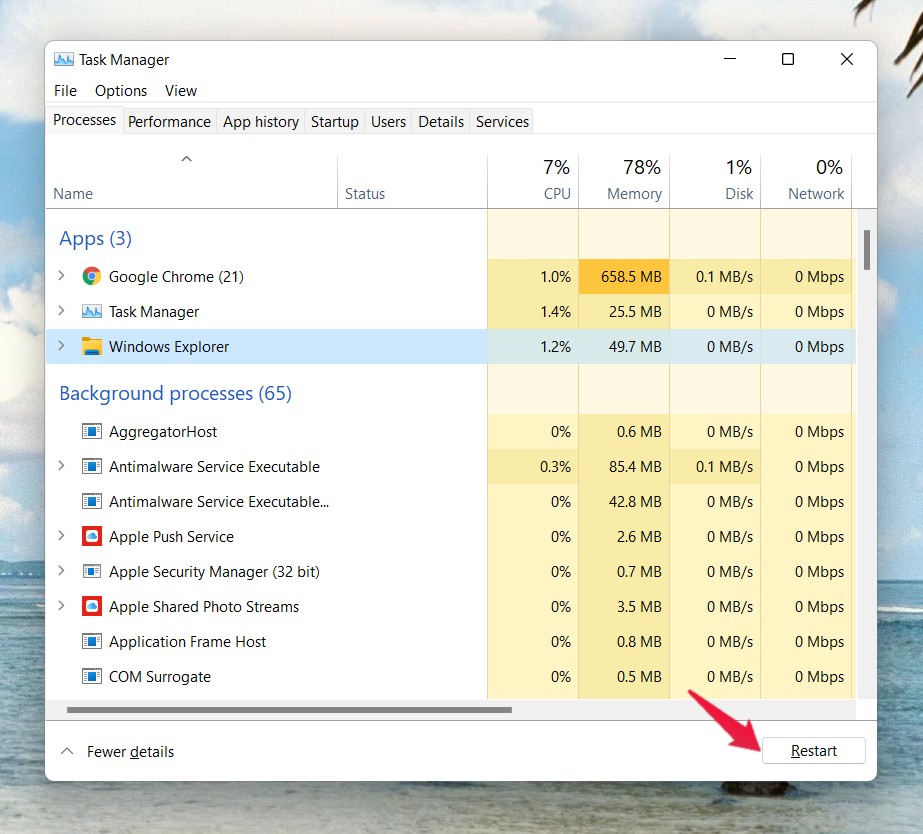The height and width of the screenshot is (834, 923).
Task: Click the vertical scrollbar thumb
Action: coord(867,250)
